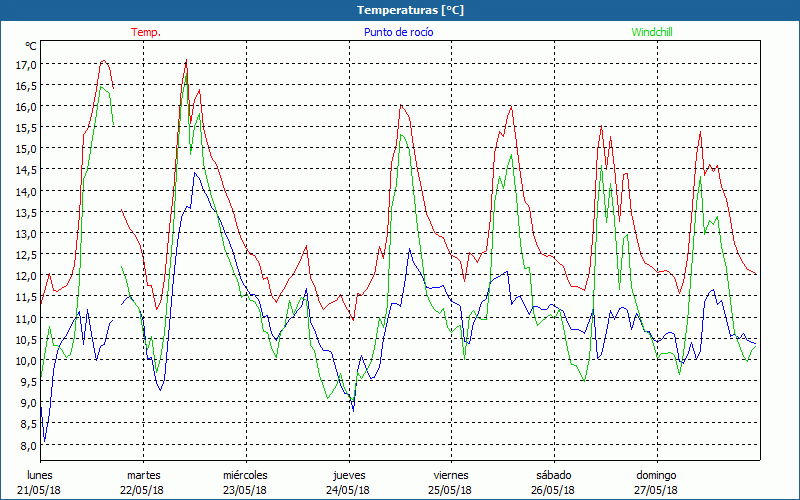Click the 13,0 y-axis value
The height and width of the screenshot is (500, 800).
pos(26,234)
